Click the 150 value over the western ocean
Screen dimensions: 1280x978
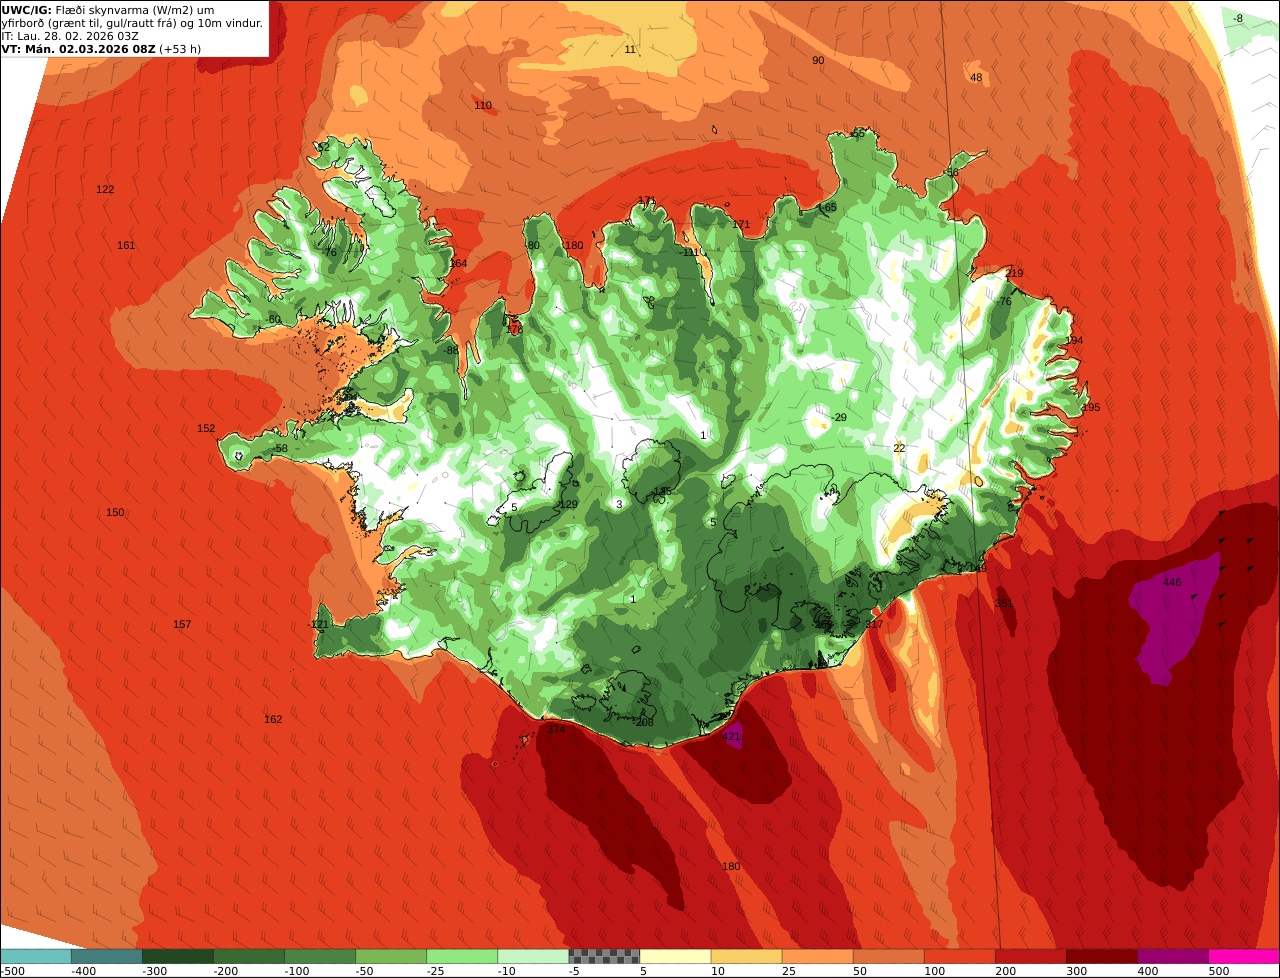[x=115, y=512]
